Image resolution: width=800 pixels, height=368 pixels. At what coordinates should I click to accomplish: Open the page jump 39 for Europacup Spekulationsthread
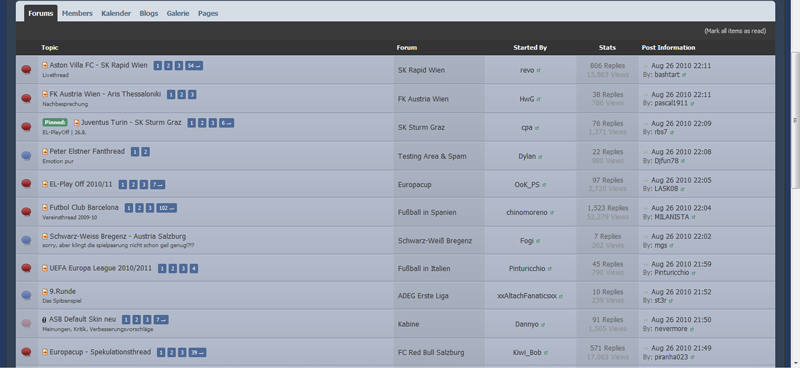pos(197,352)
